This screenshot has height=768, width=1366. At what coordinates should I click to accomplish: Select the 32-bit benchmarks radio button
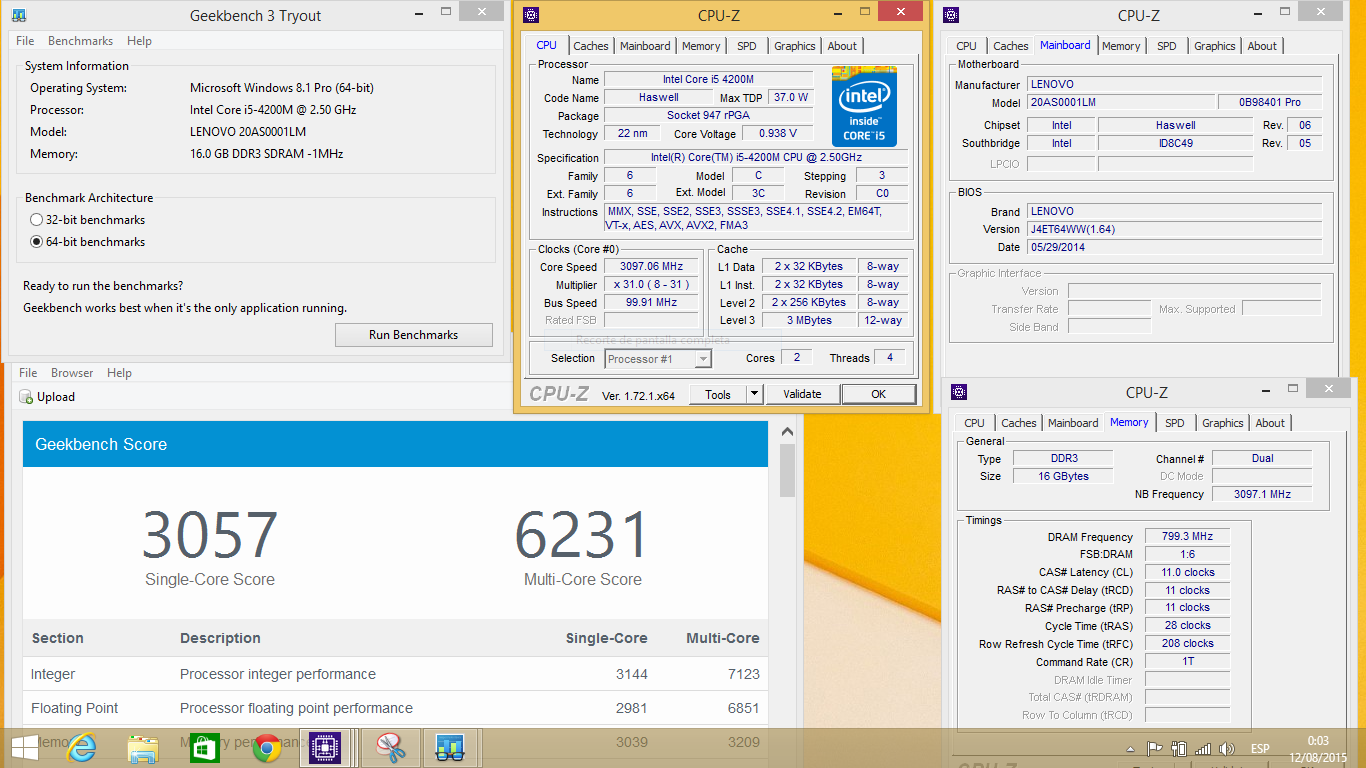coord(37,220)
